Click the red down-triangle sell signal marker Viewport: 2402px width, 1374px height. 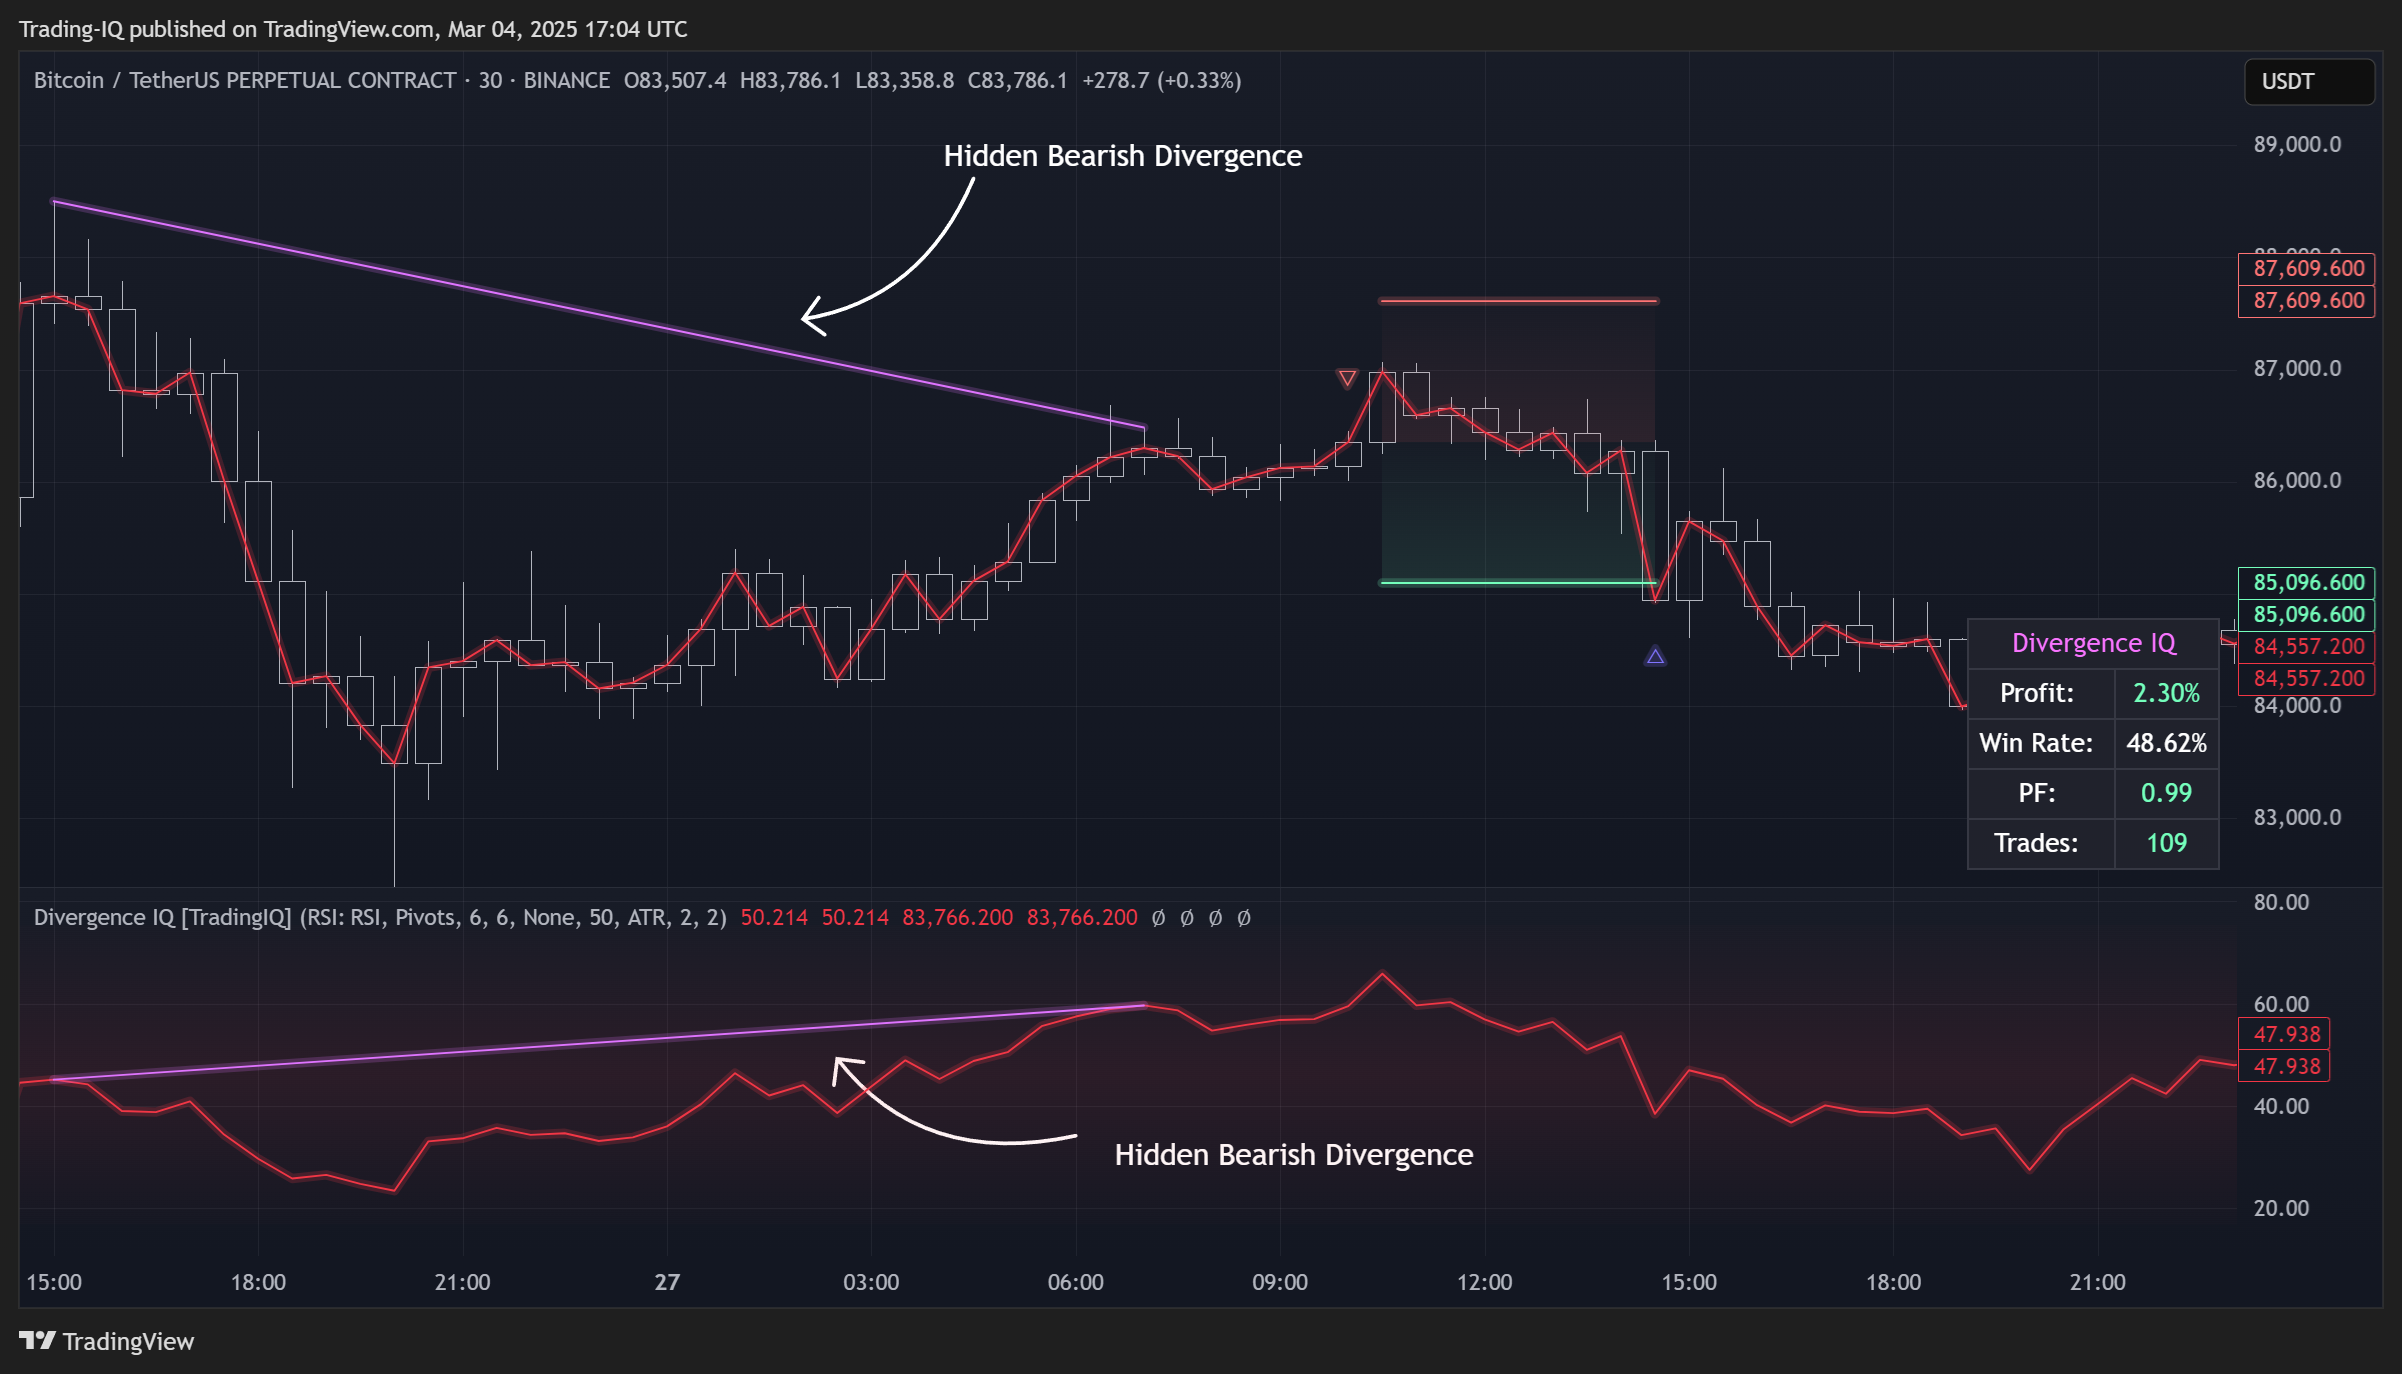point(1347,378)
